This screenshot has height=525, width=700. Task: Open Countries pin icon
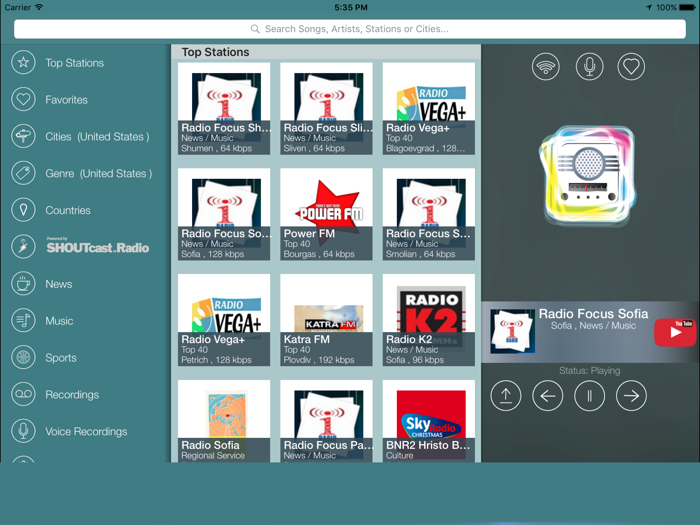pos(23,210)
